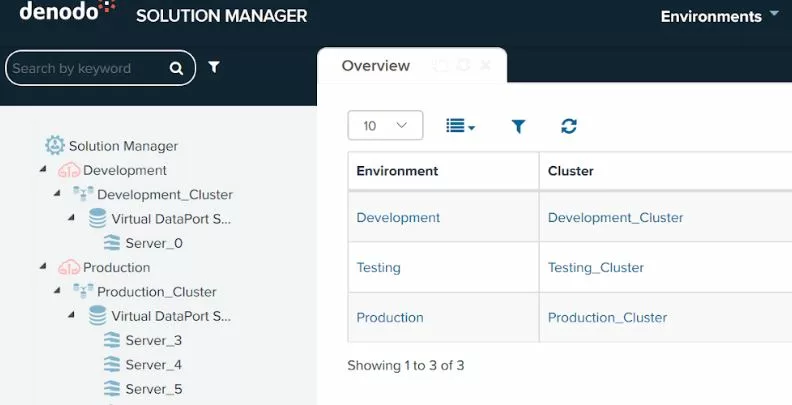Select the Overview tab
This screenshot has height=405, width=792.
pos(376,66)
